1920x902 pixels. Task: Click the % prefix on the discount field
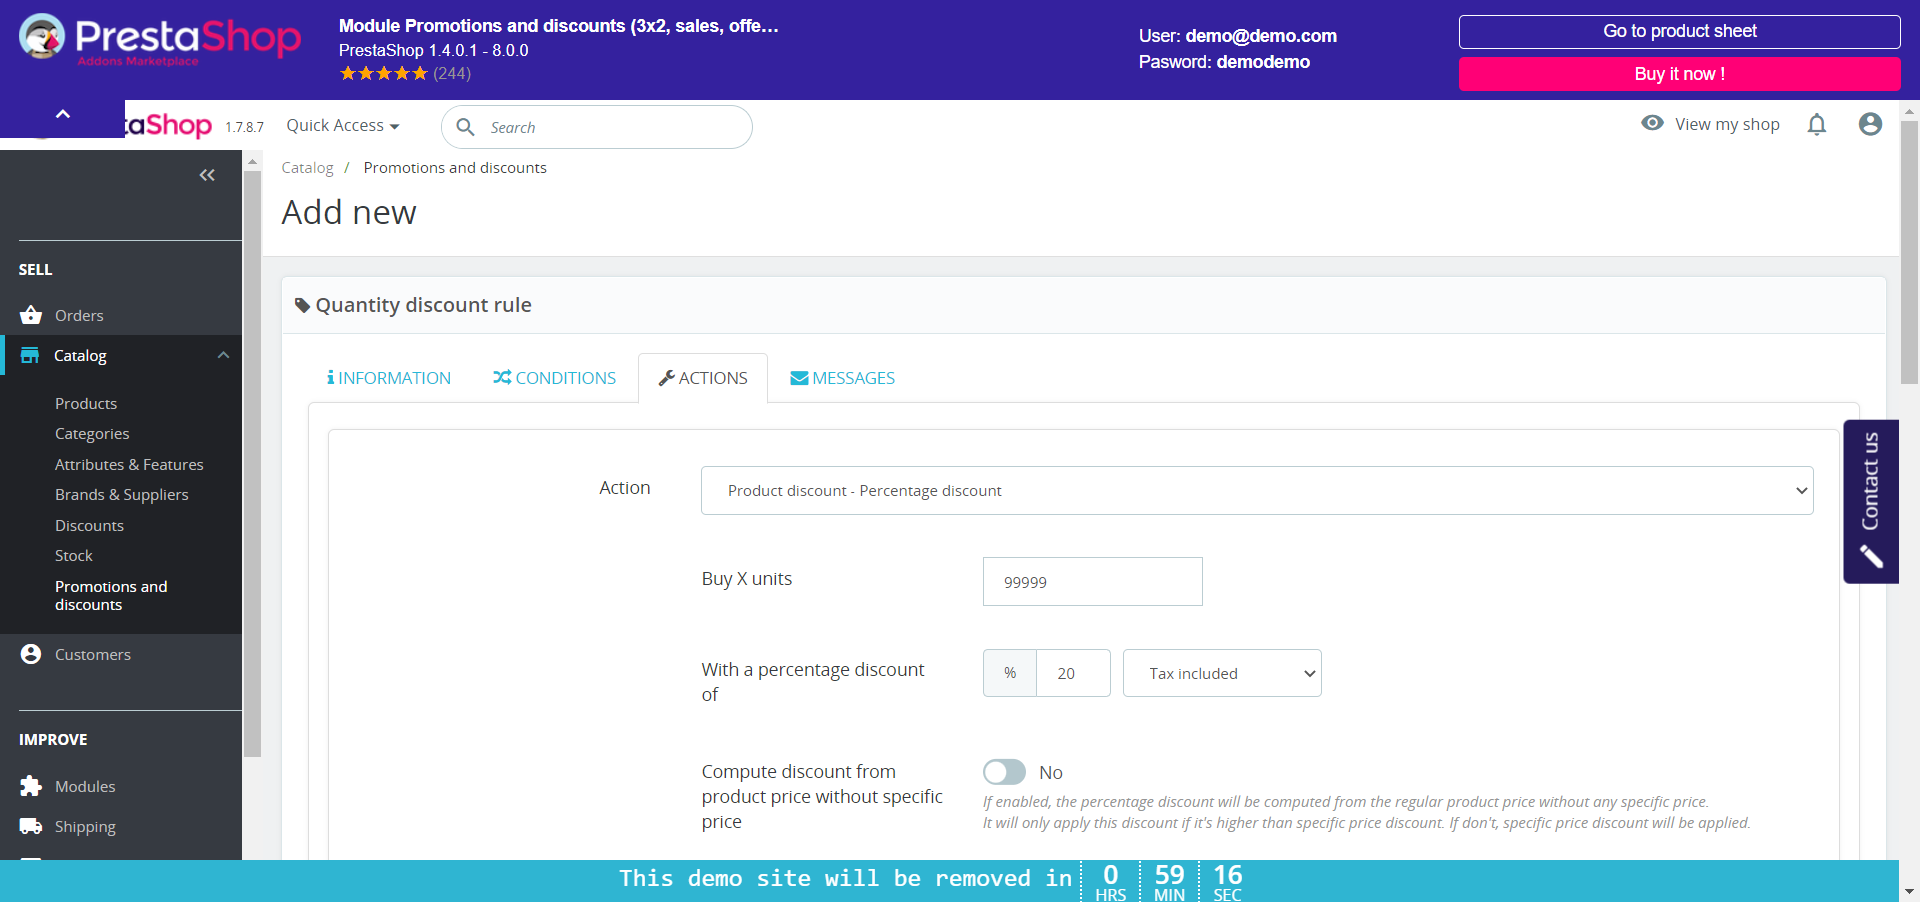[x=1010, y=673]
